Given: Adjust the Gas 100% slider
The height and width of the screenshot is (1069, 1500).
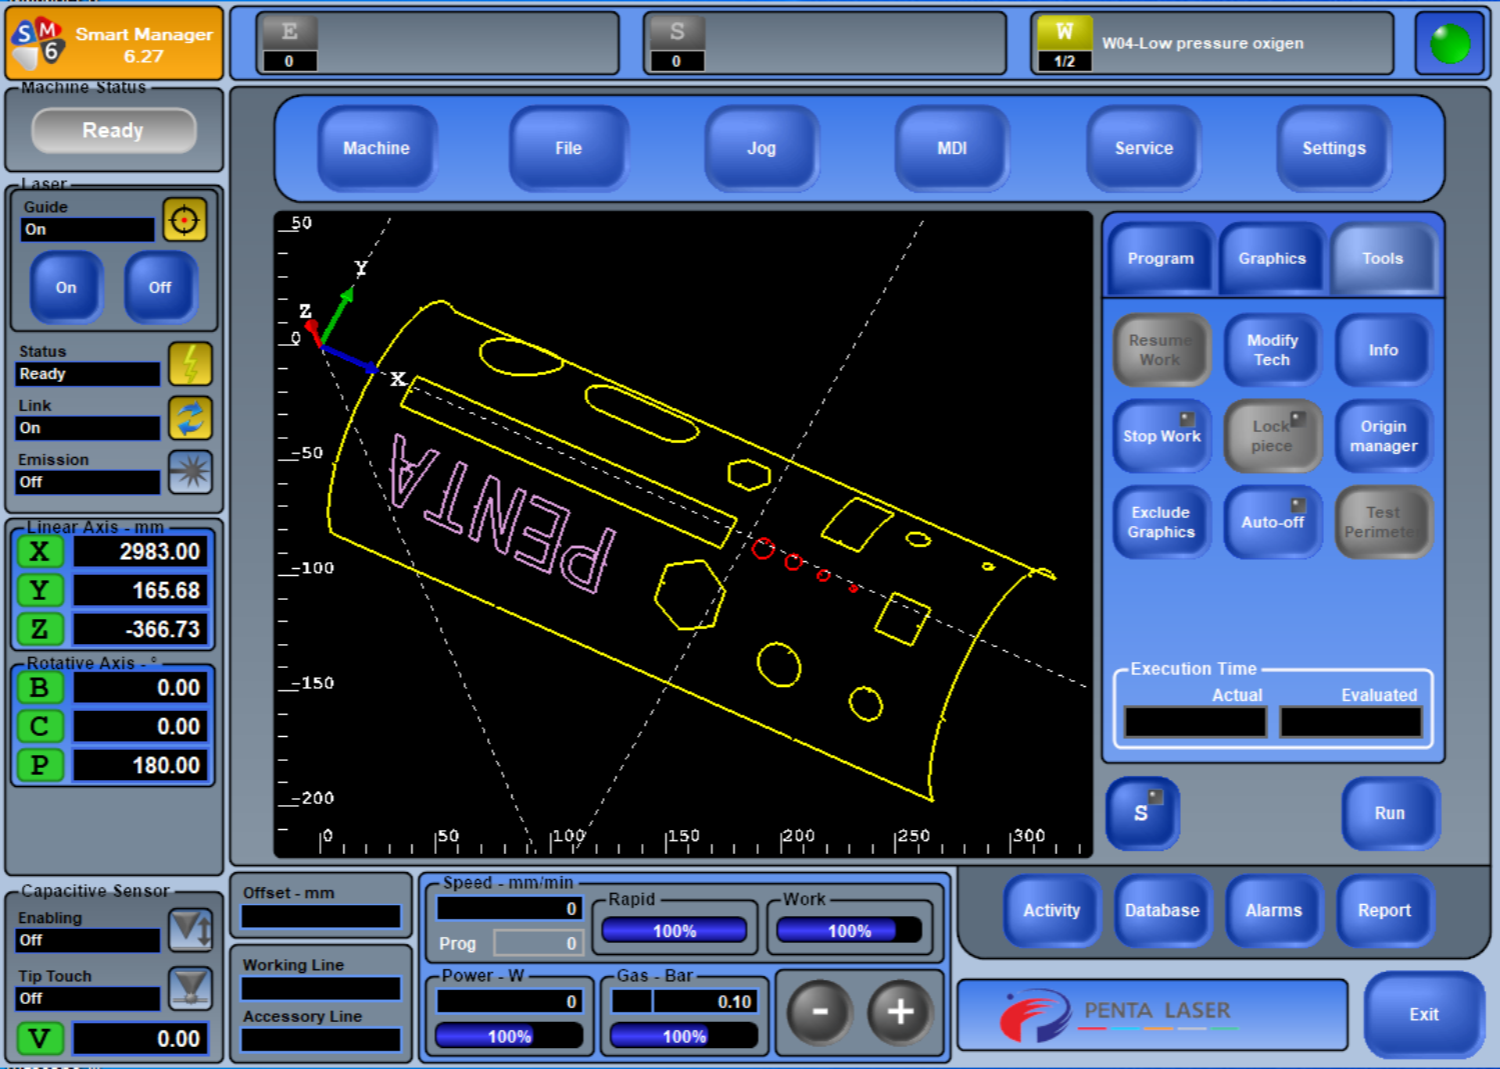Looking at the screenshot, I should (684, 1036).
